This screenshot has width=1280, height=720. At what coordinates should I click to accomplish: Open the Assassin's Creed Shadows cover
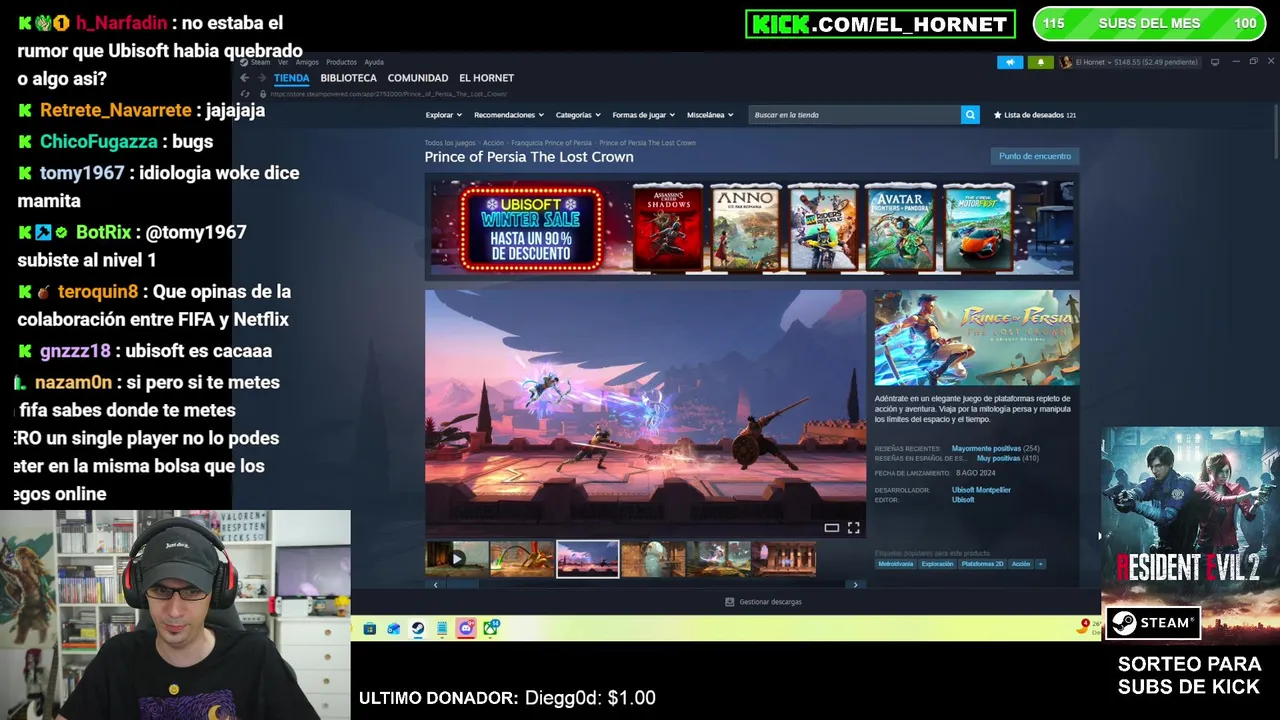[668, 227]
